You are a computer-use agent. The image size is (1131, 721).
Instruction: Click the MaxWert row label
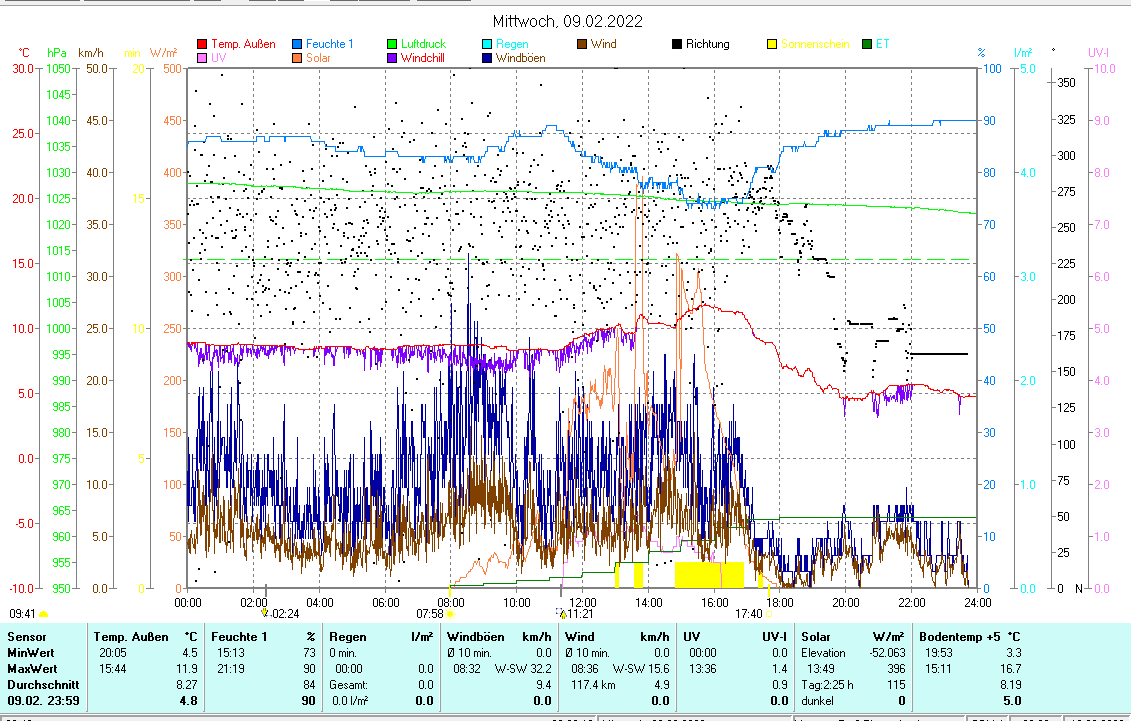pos(31,668)
